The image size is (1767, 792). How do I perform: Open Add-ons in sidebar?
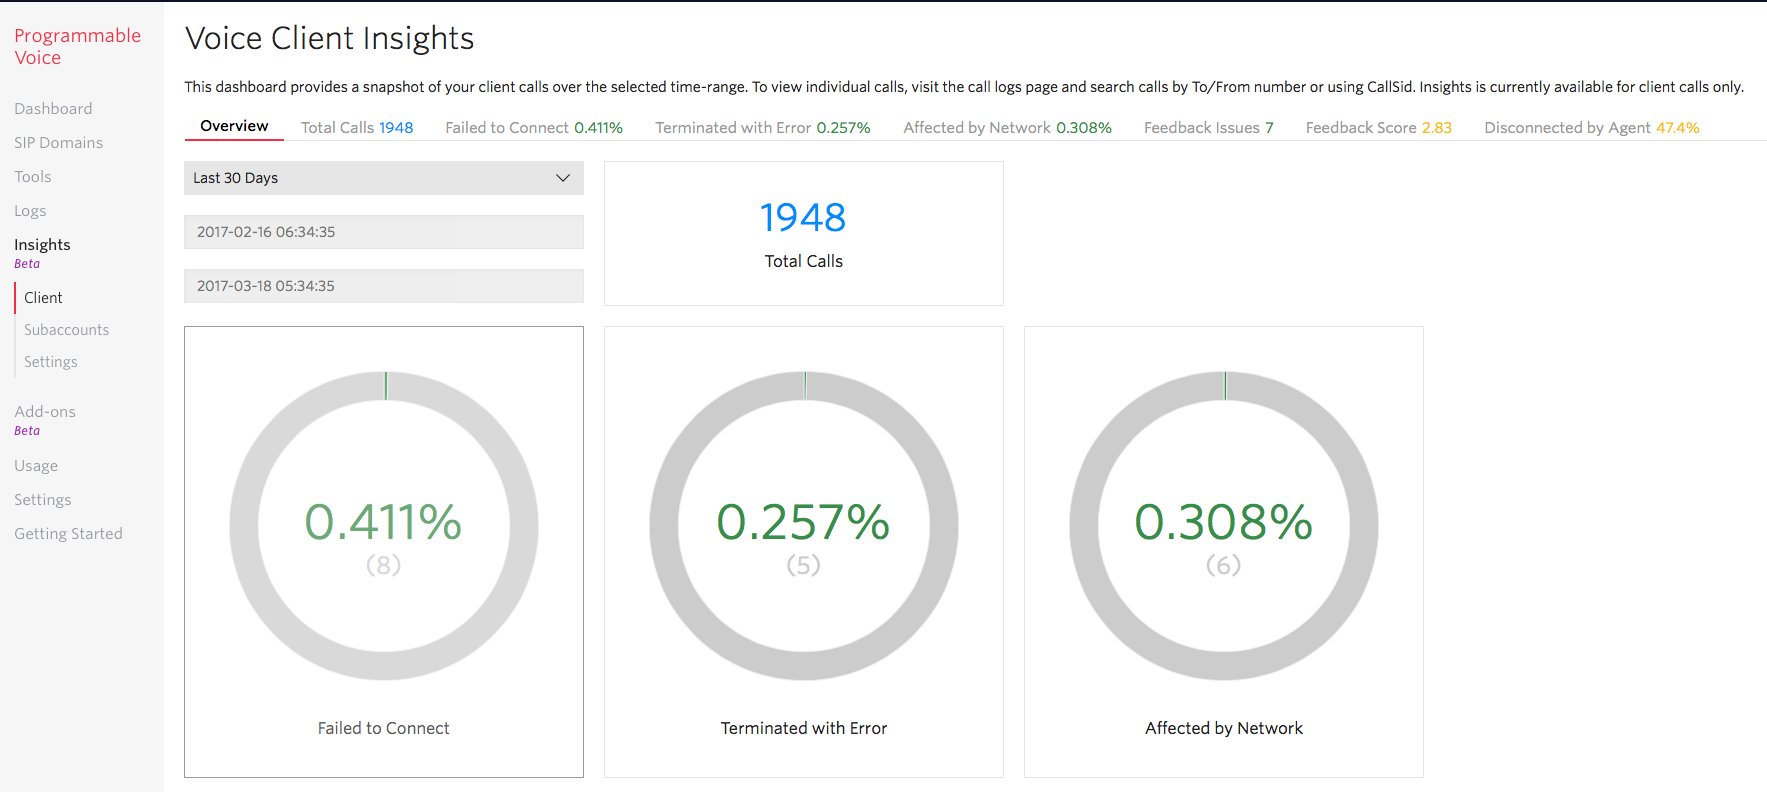tap(45, 411)
